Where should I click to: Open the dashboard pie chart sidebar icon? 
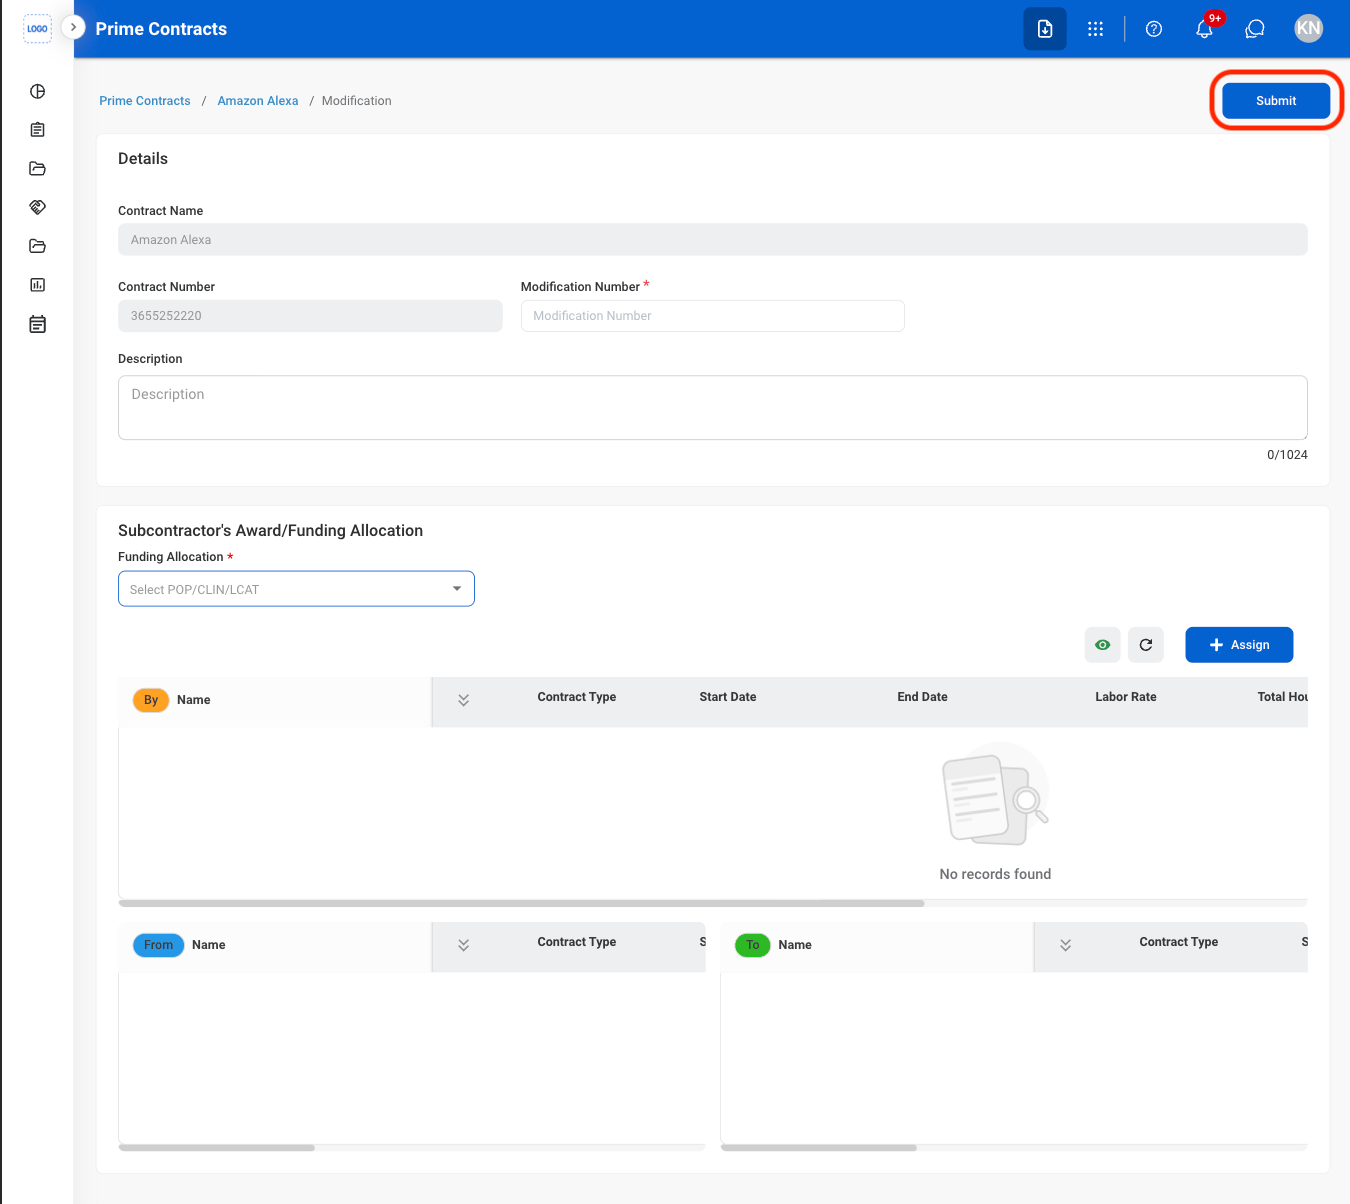coord(38,92)
